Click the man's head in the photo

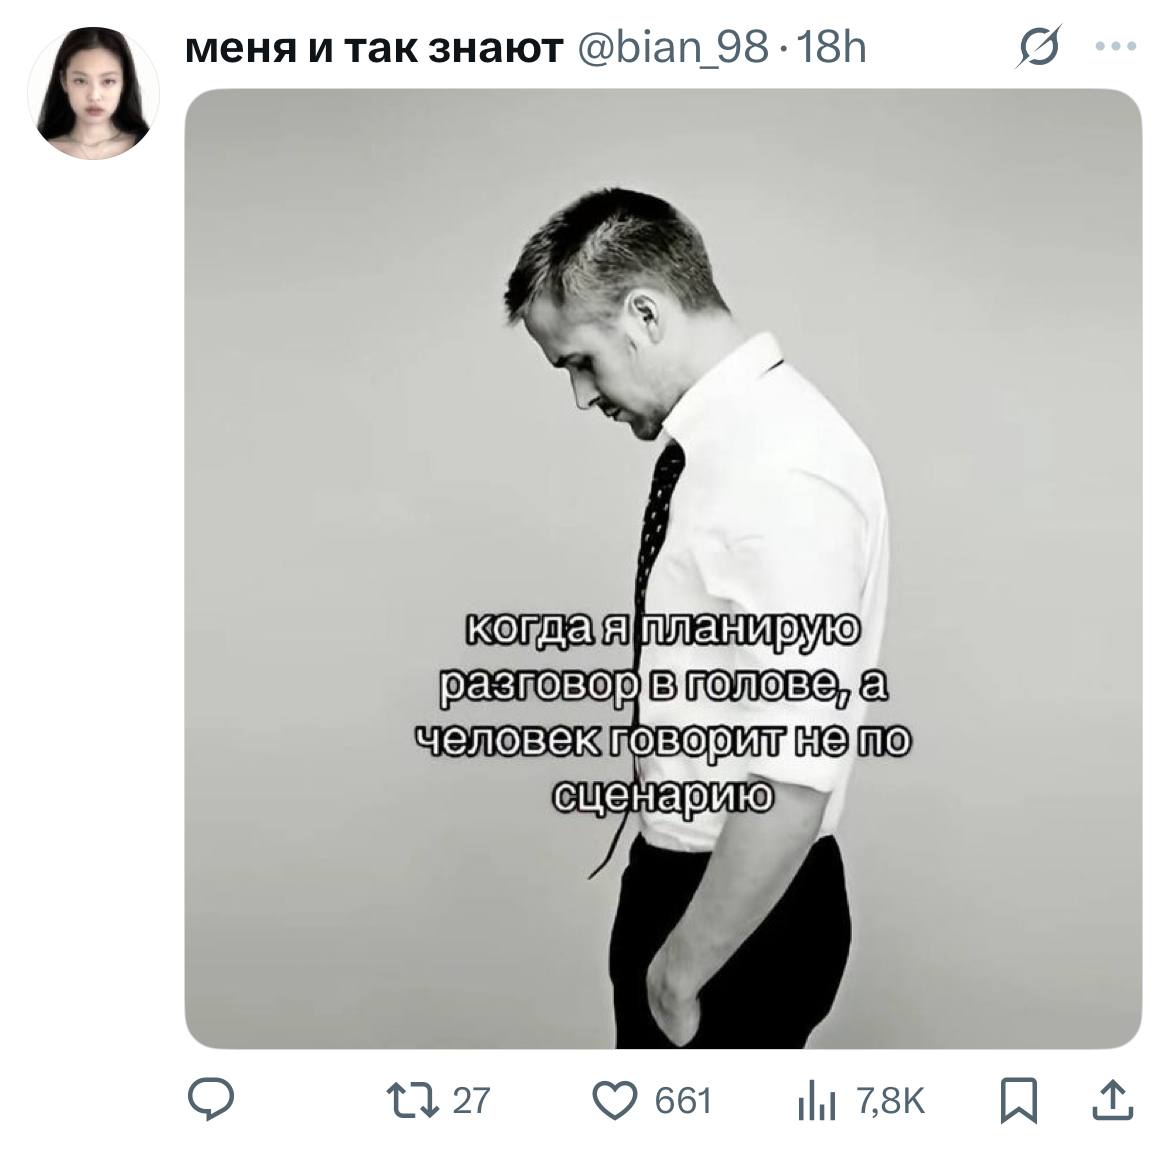point(610,300)
